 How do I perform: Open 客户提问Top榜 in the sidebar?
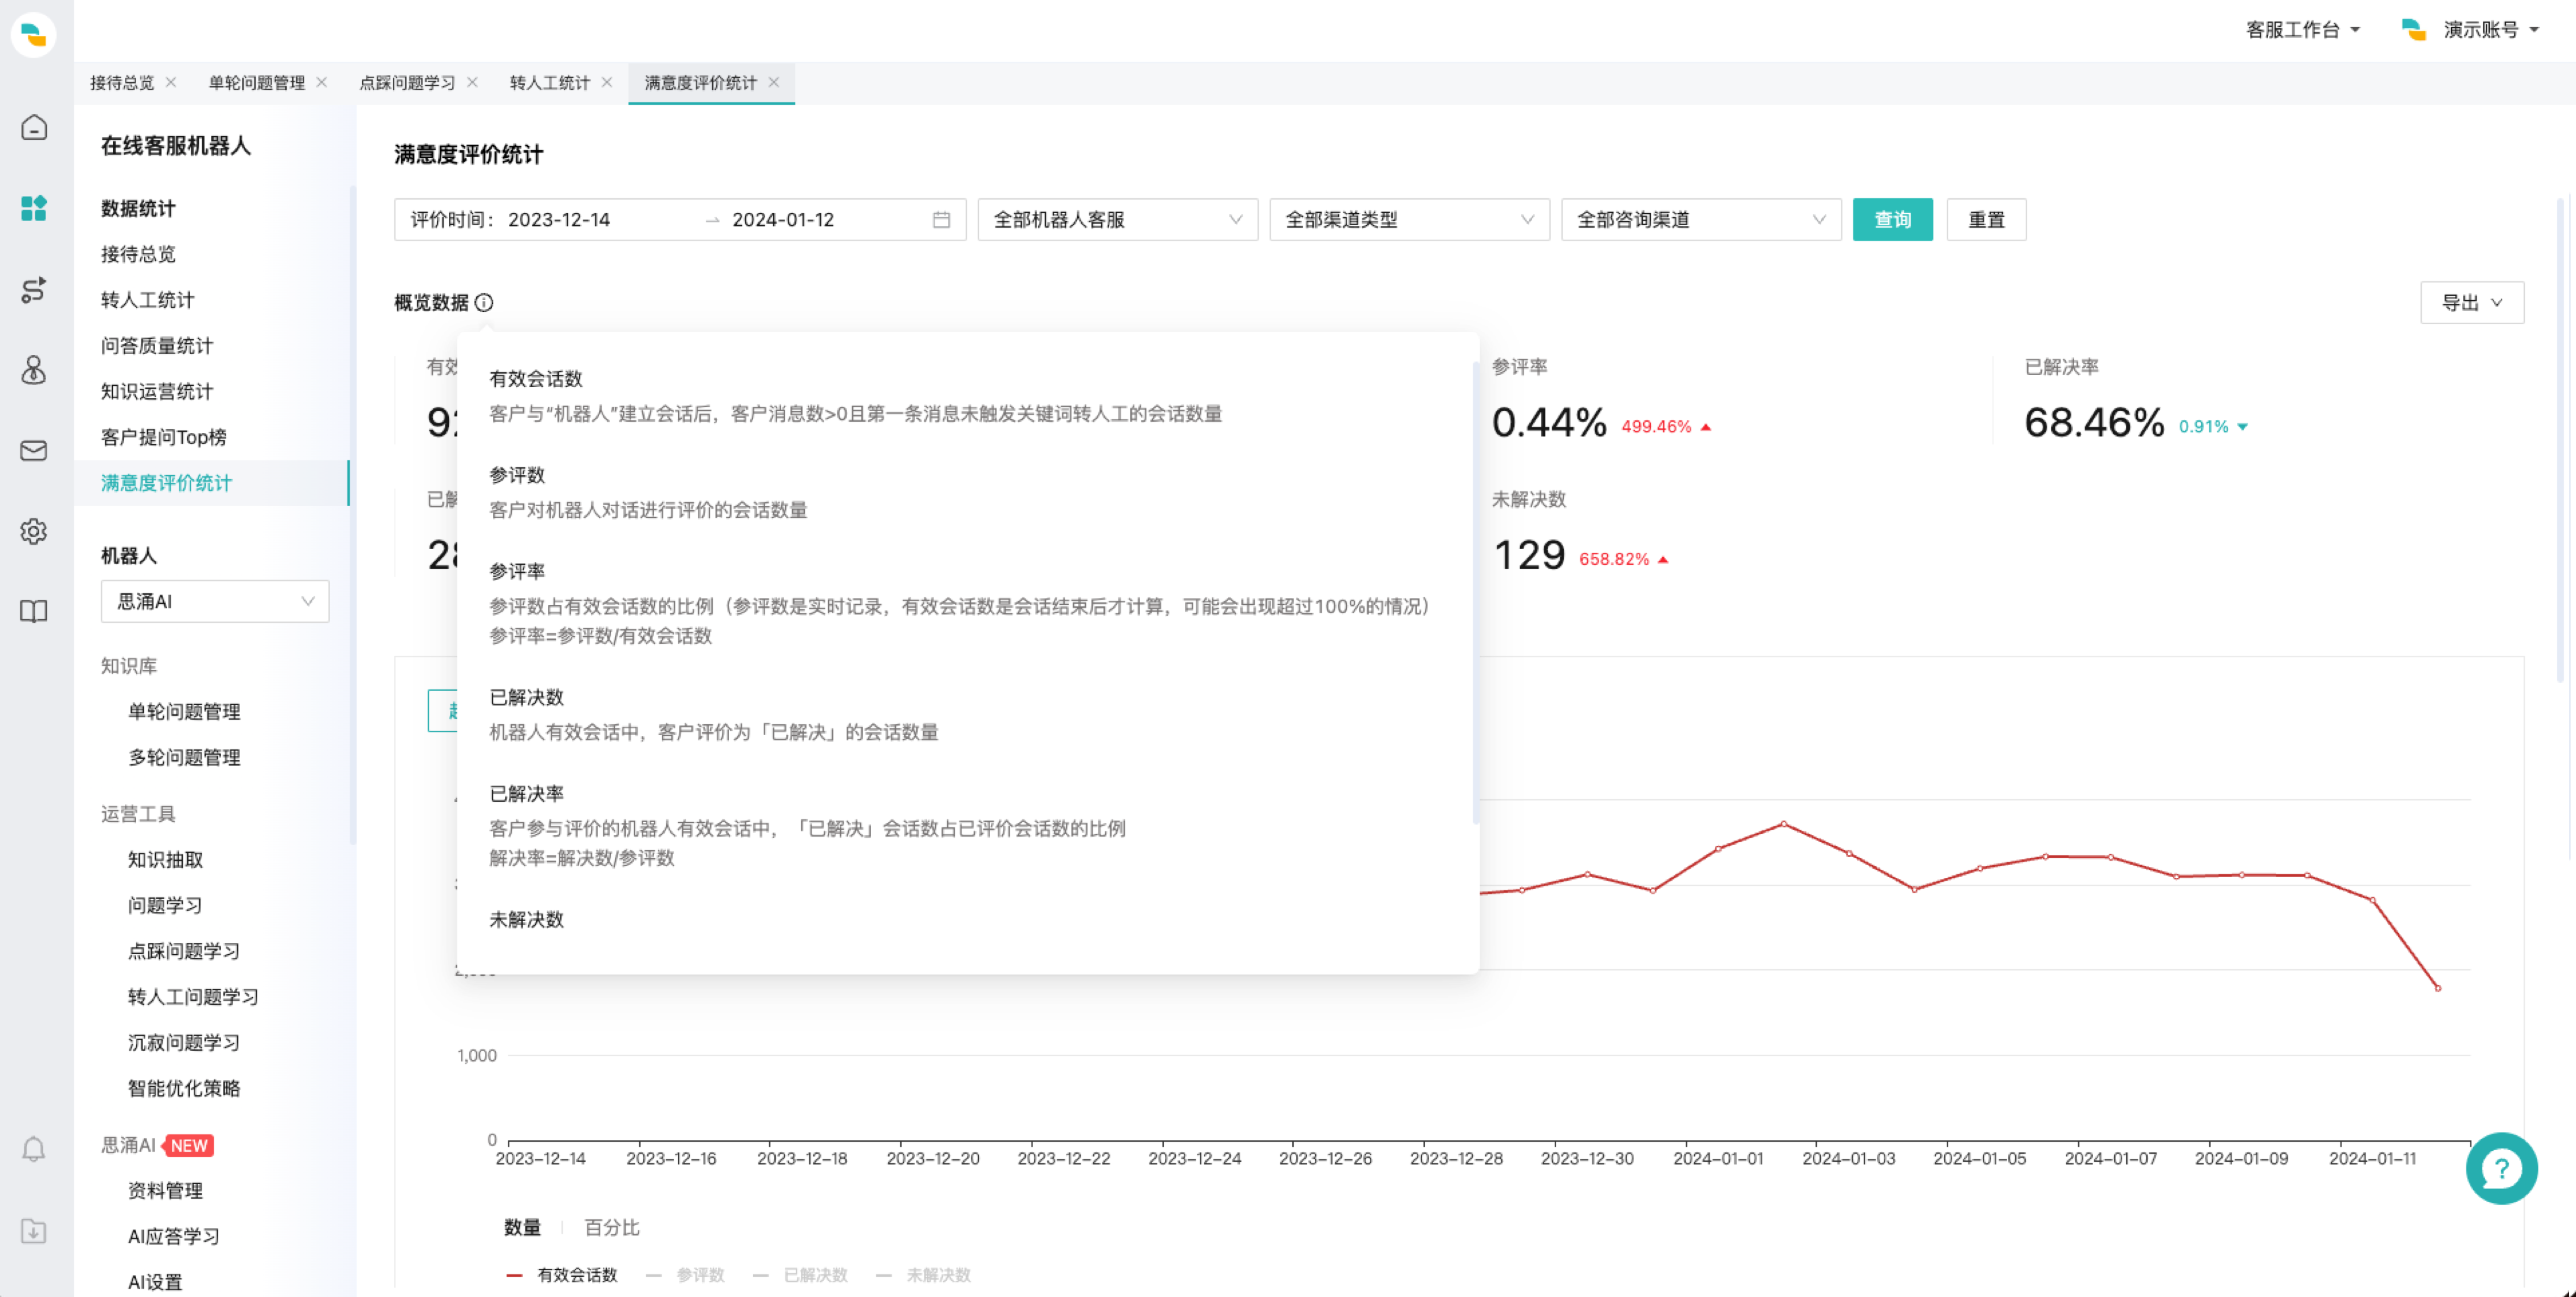163,437
